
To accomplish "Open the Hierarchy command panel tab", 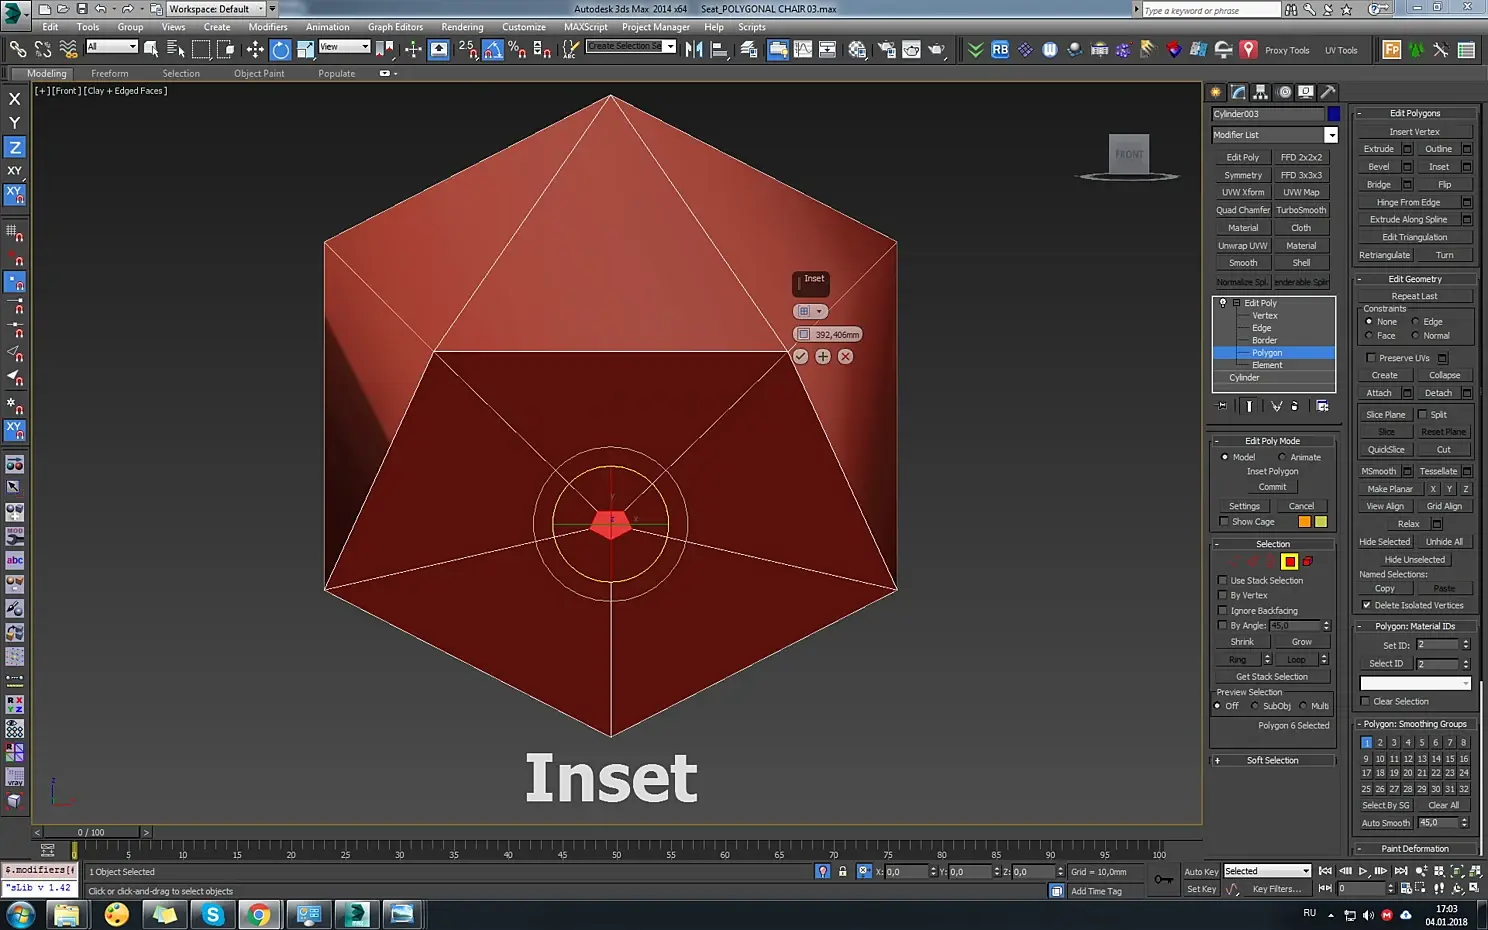I will click(x=1261, y=92).
